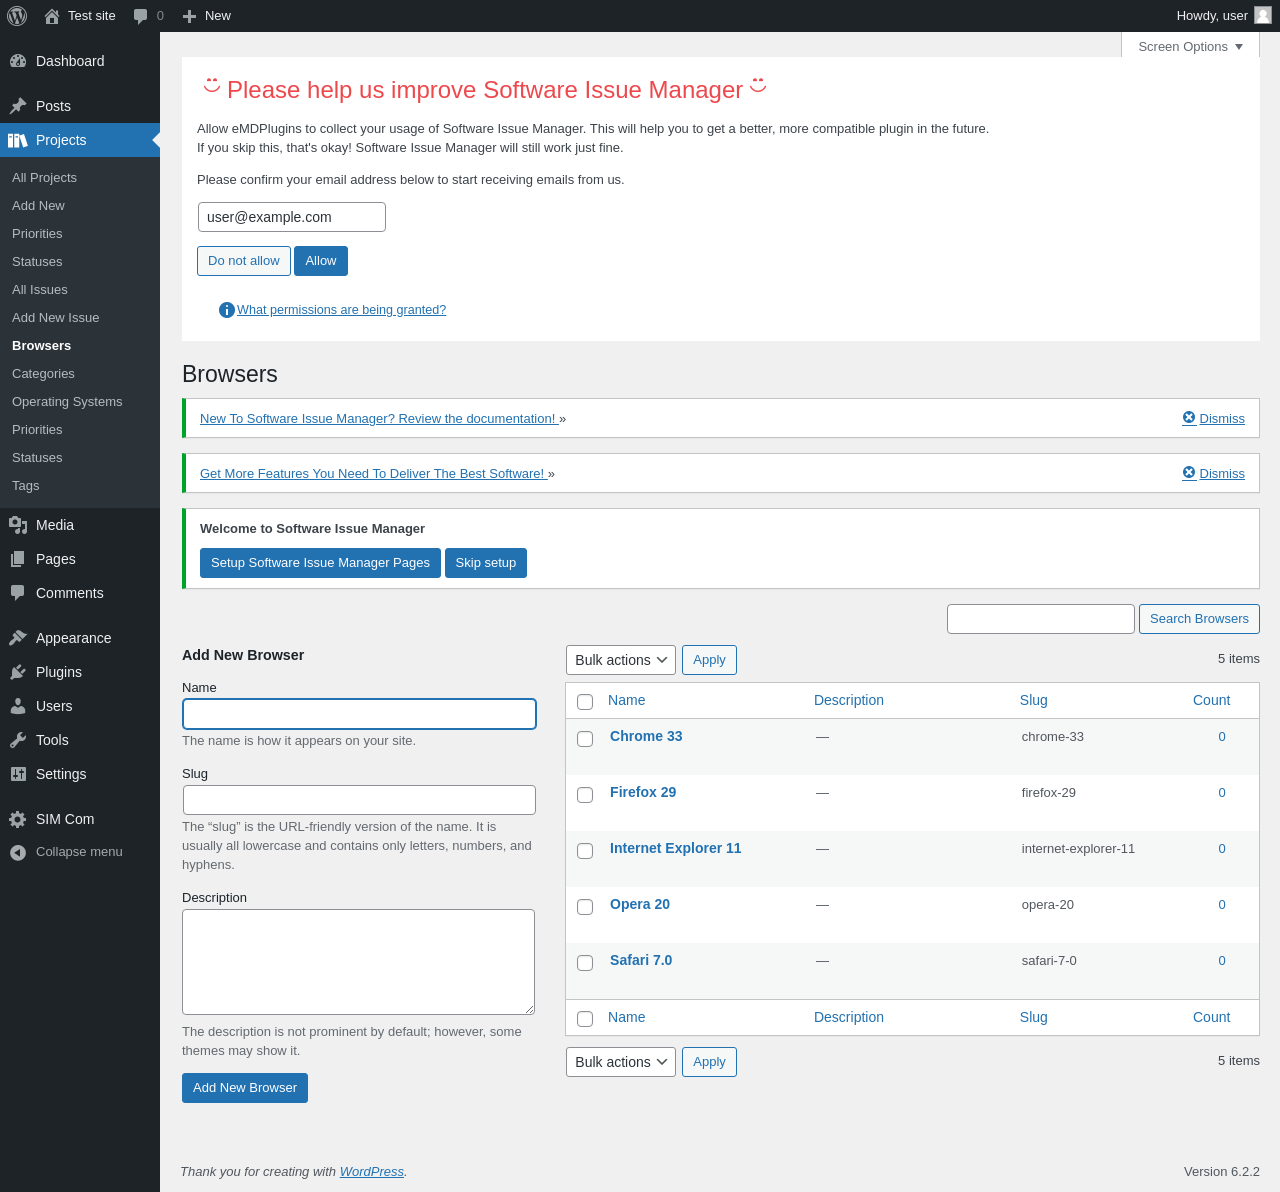
Task: Check the Safari 7.0 row checkbox
Action: point(585,963)
